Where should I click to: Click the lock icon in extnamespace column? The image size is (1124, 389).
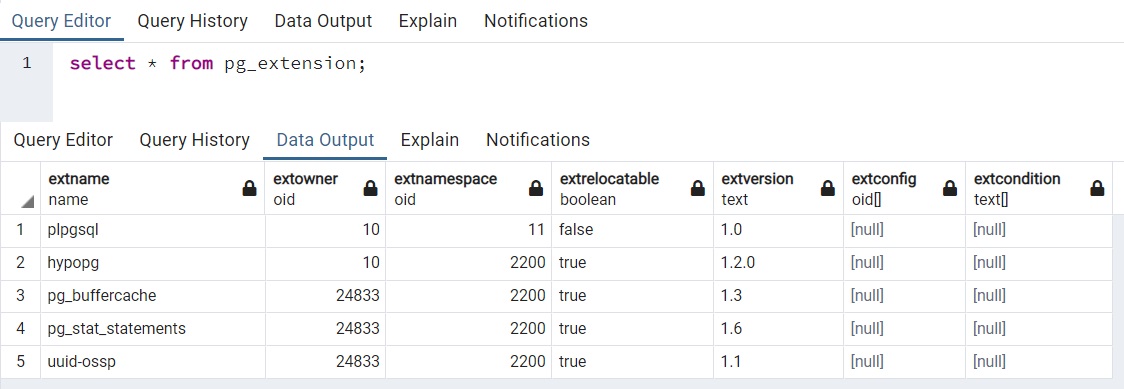[x=535, y=189]
